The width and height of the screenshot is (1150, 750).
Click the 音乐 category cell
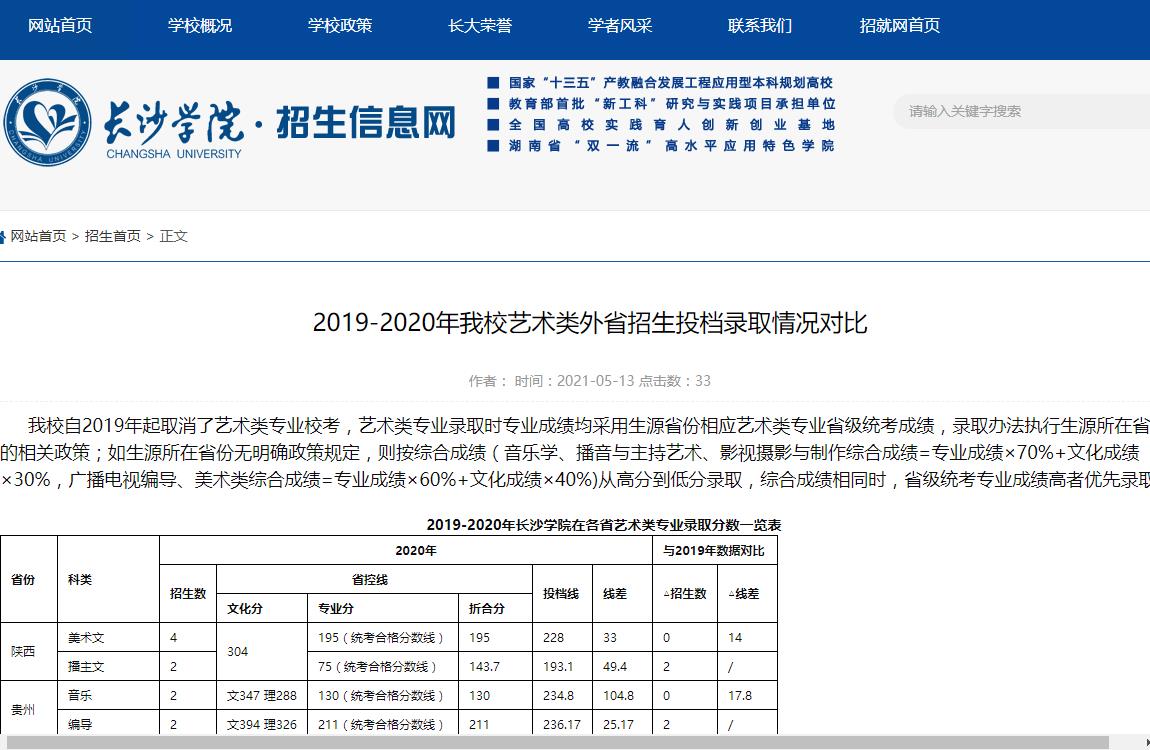(x=109, y=695)
